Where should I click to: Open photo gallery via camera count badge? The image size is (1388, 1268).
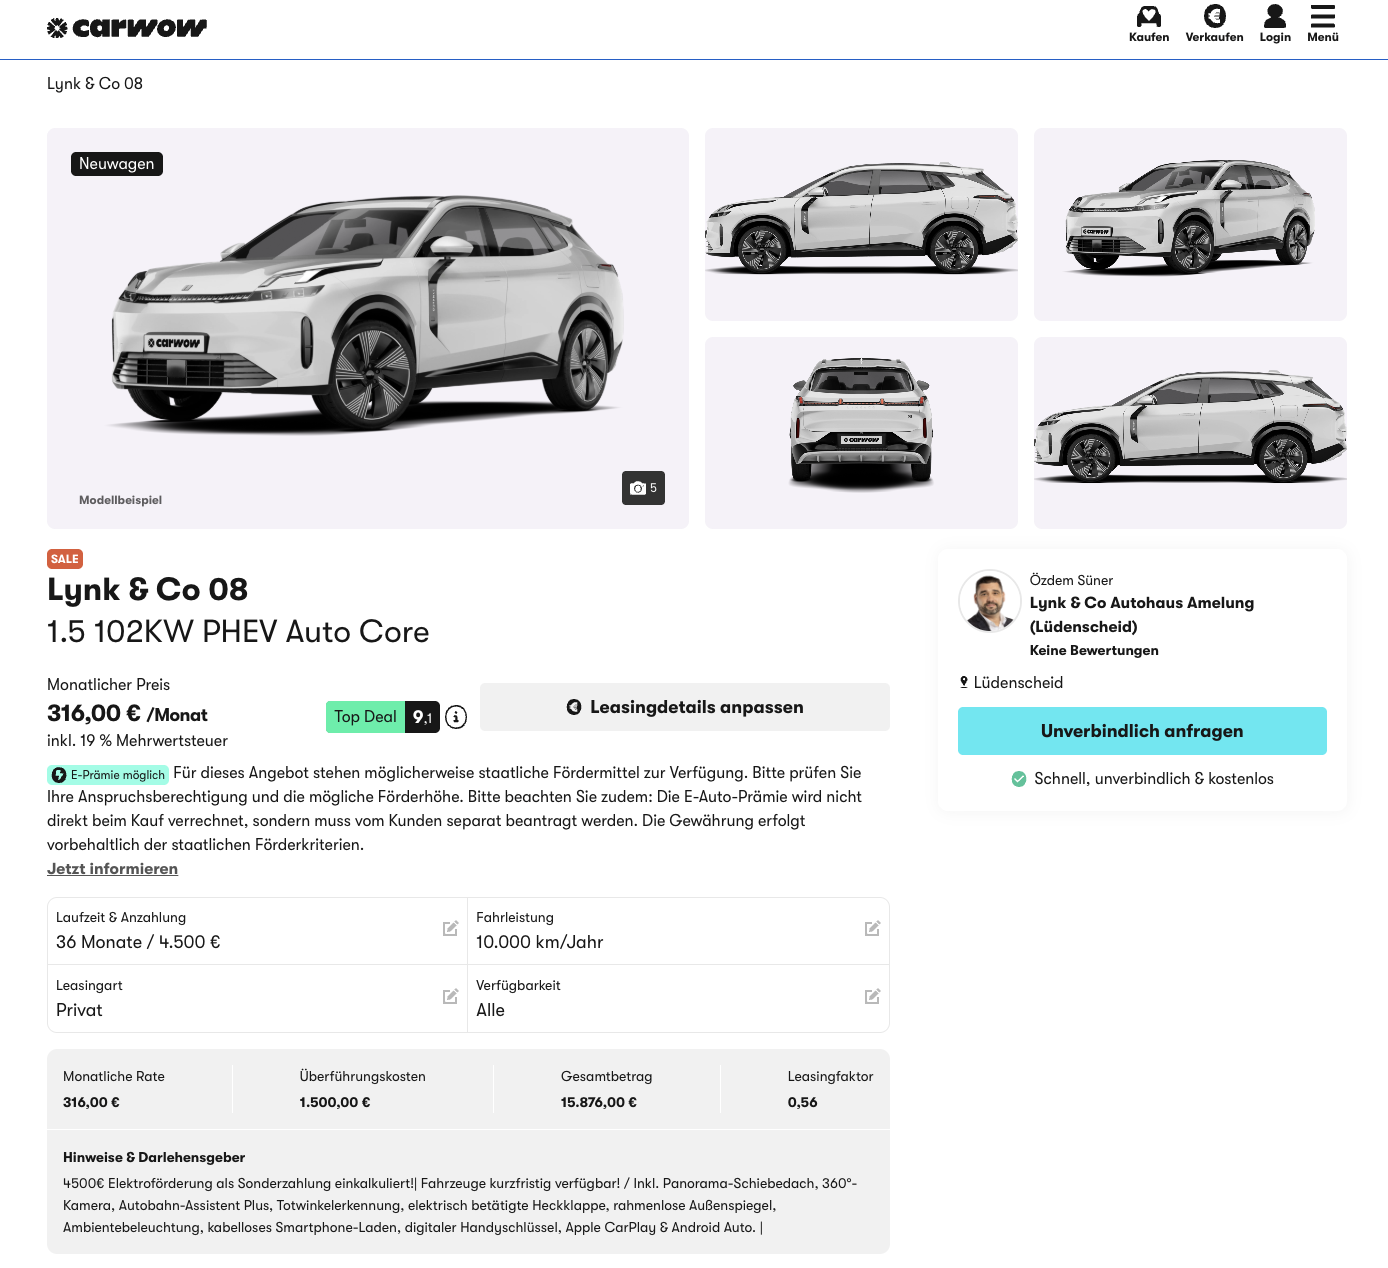click(x=643, y=488)
